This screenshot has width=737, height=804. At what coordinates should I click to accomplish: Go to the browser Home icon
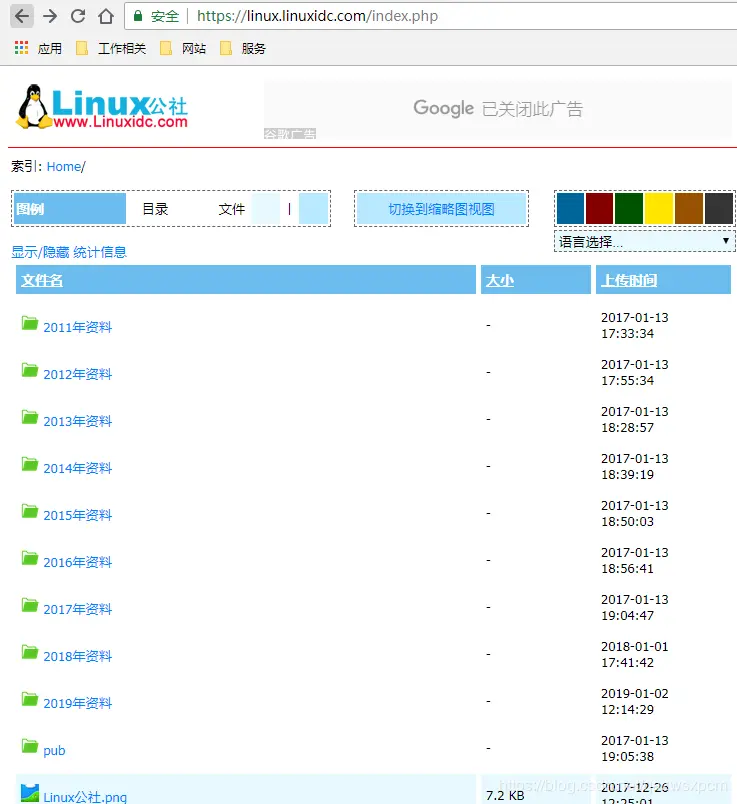[x=106, y=16]
